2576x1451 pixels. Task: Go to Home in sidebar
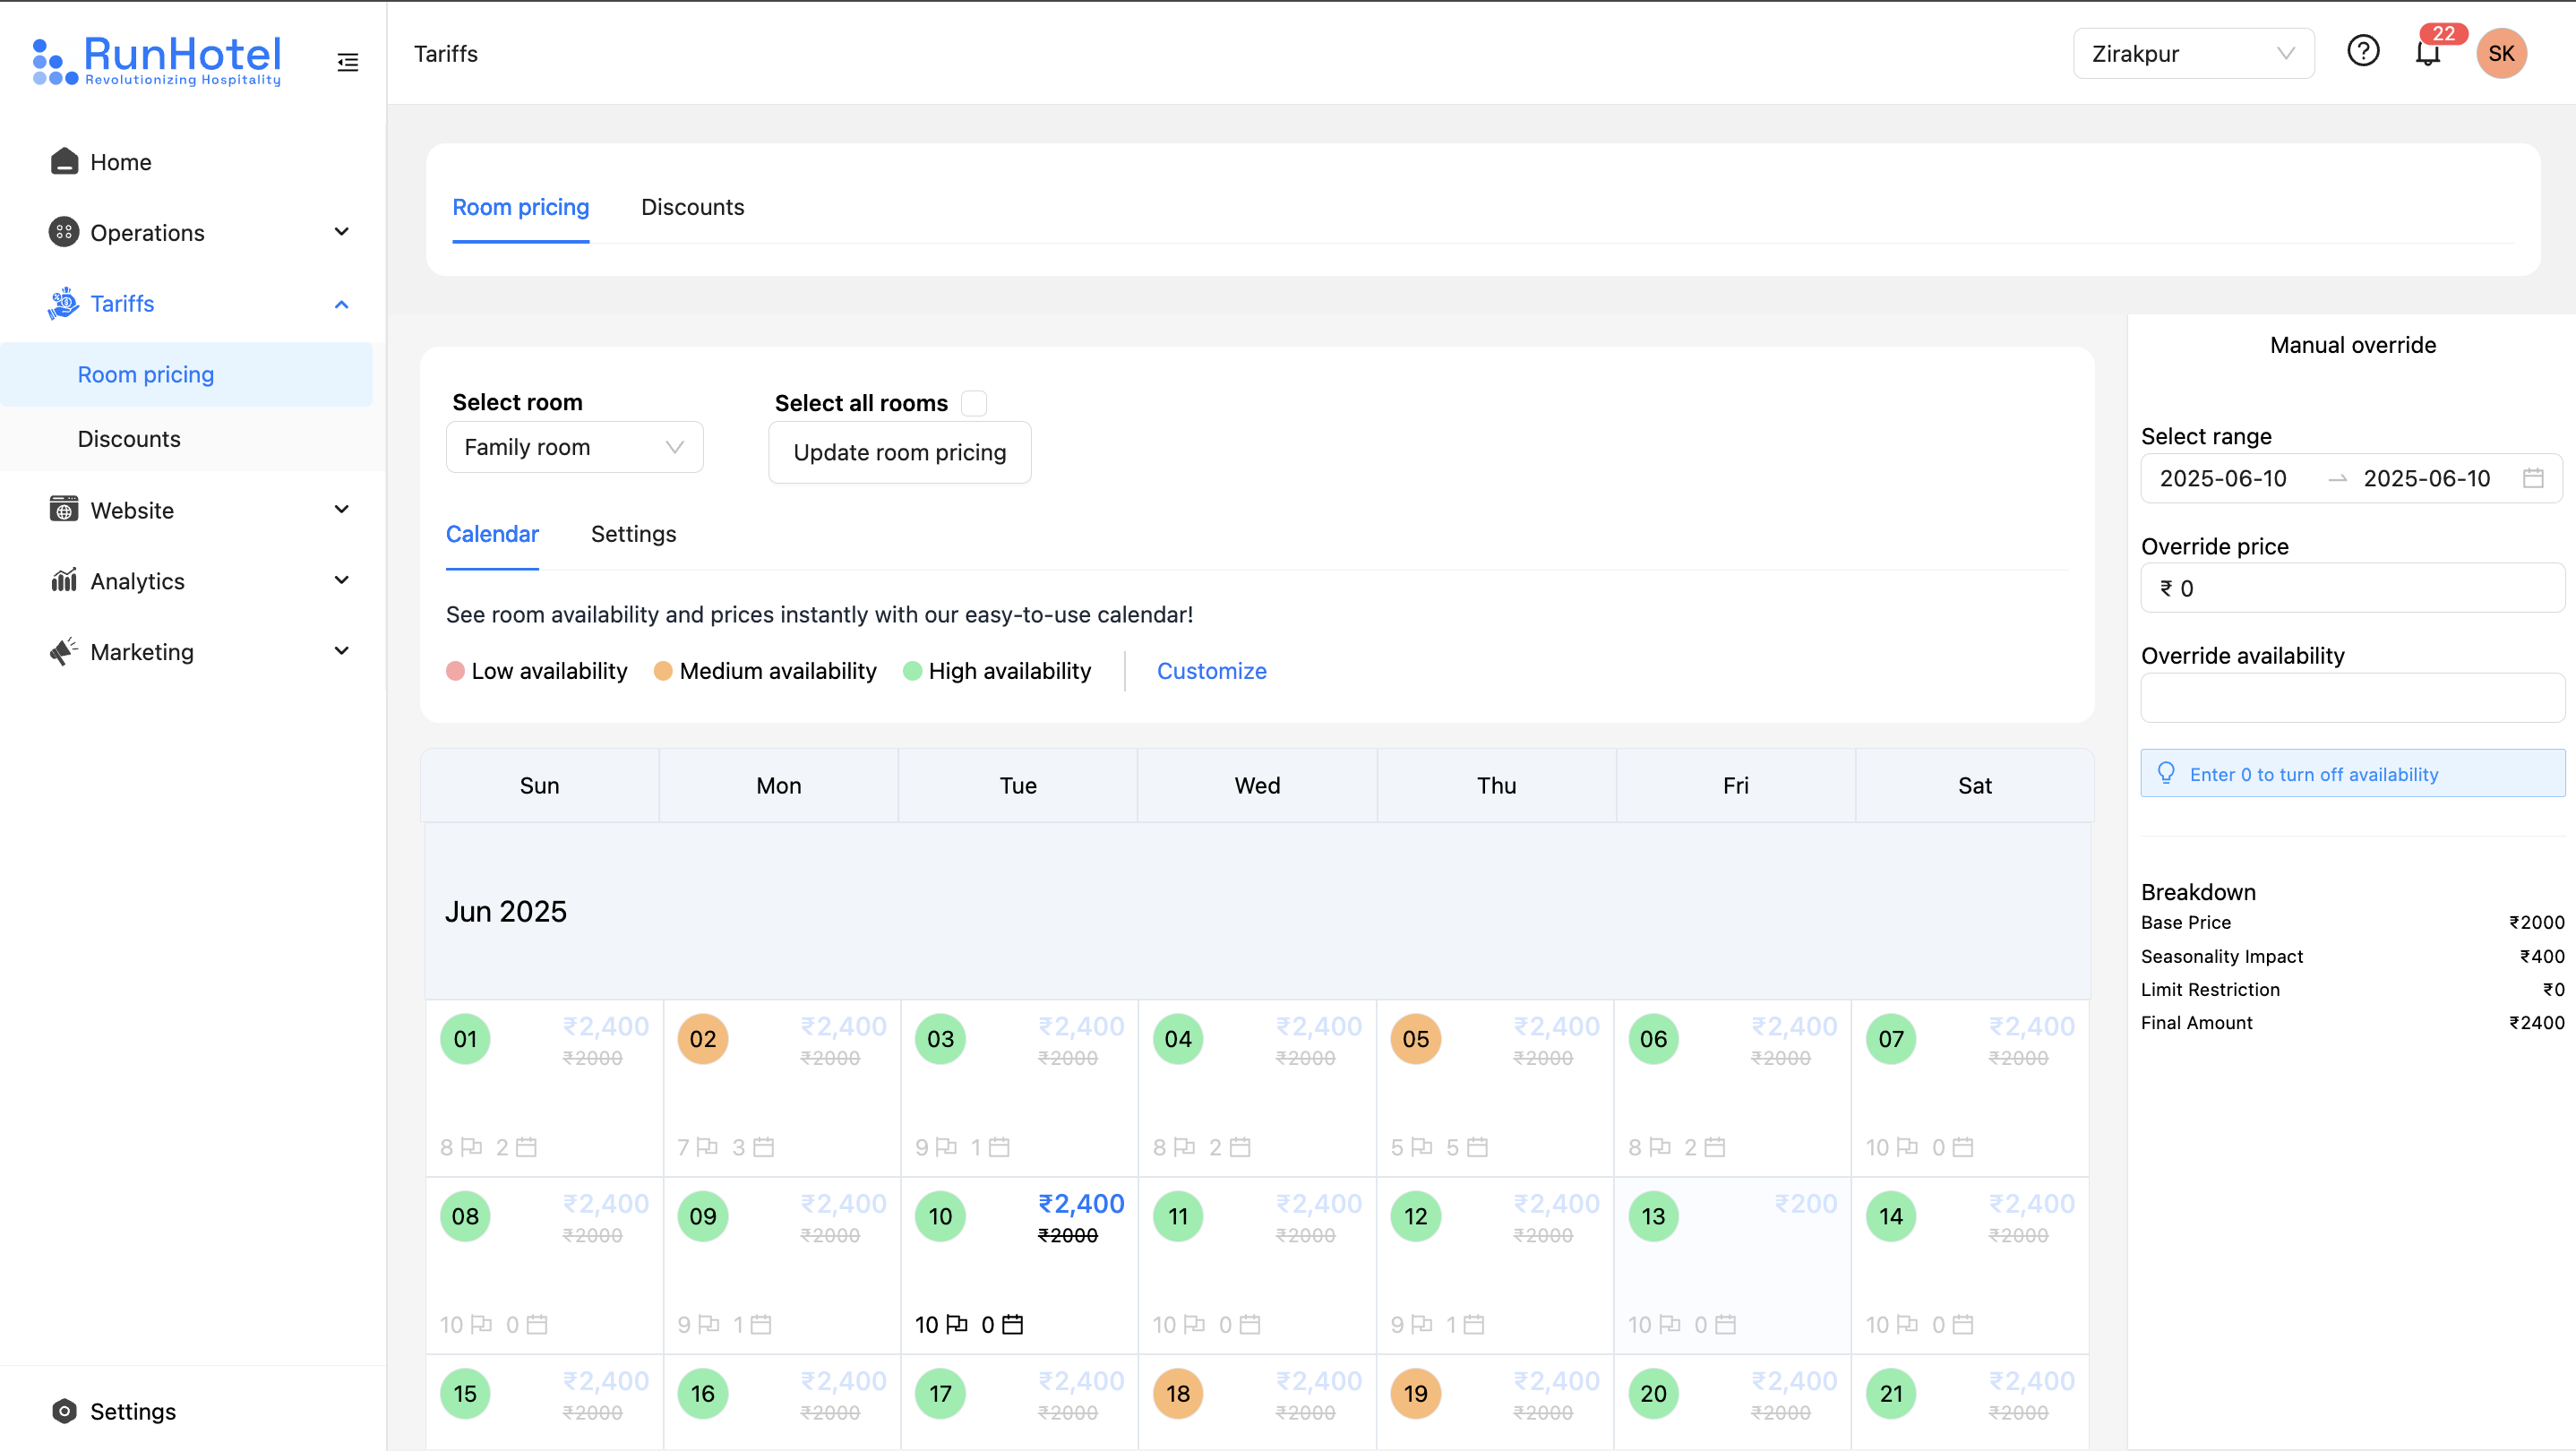point(120,162)
